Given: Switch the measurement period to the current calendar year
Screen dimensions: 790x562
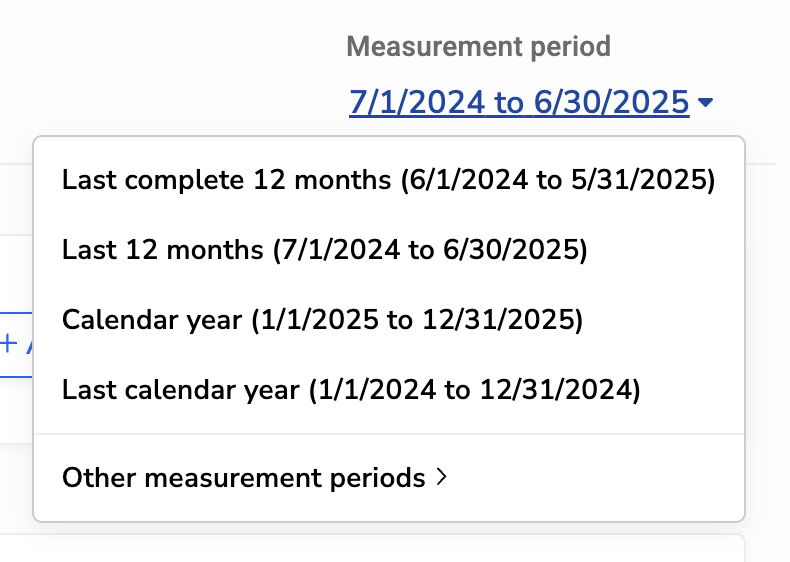Looking at the screenshot, I should tap(322, 320).
